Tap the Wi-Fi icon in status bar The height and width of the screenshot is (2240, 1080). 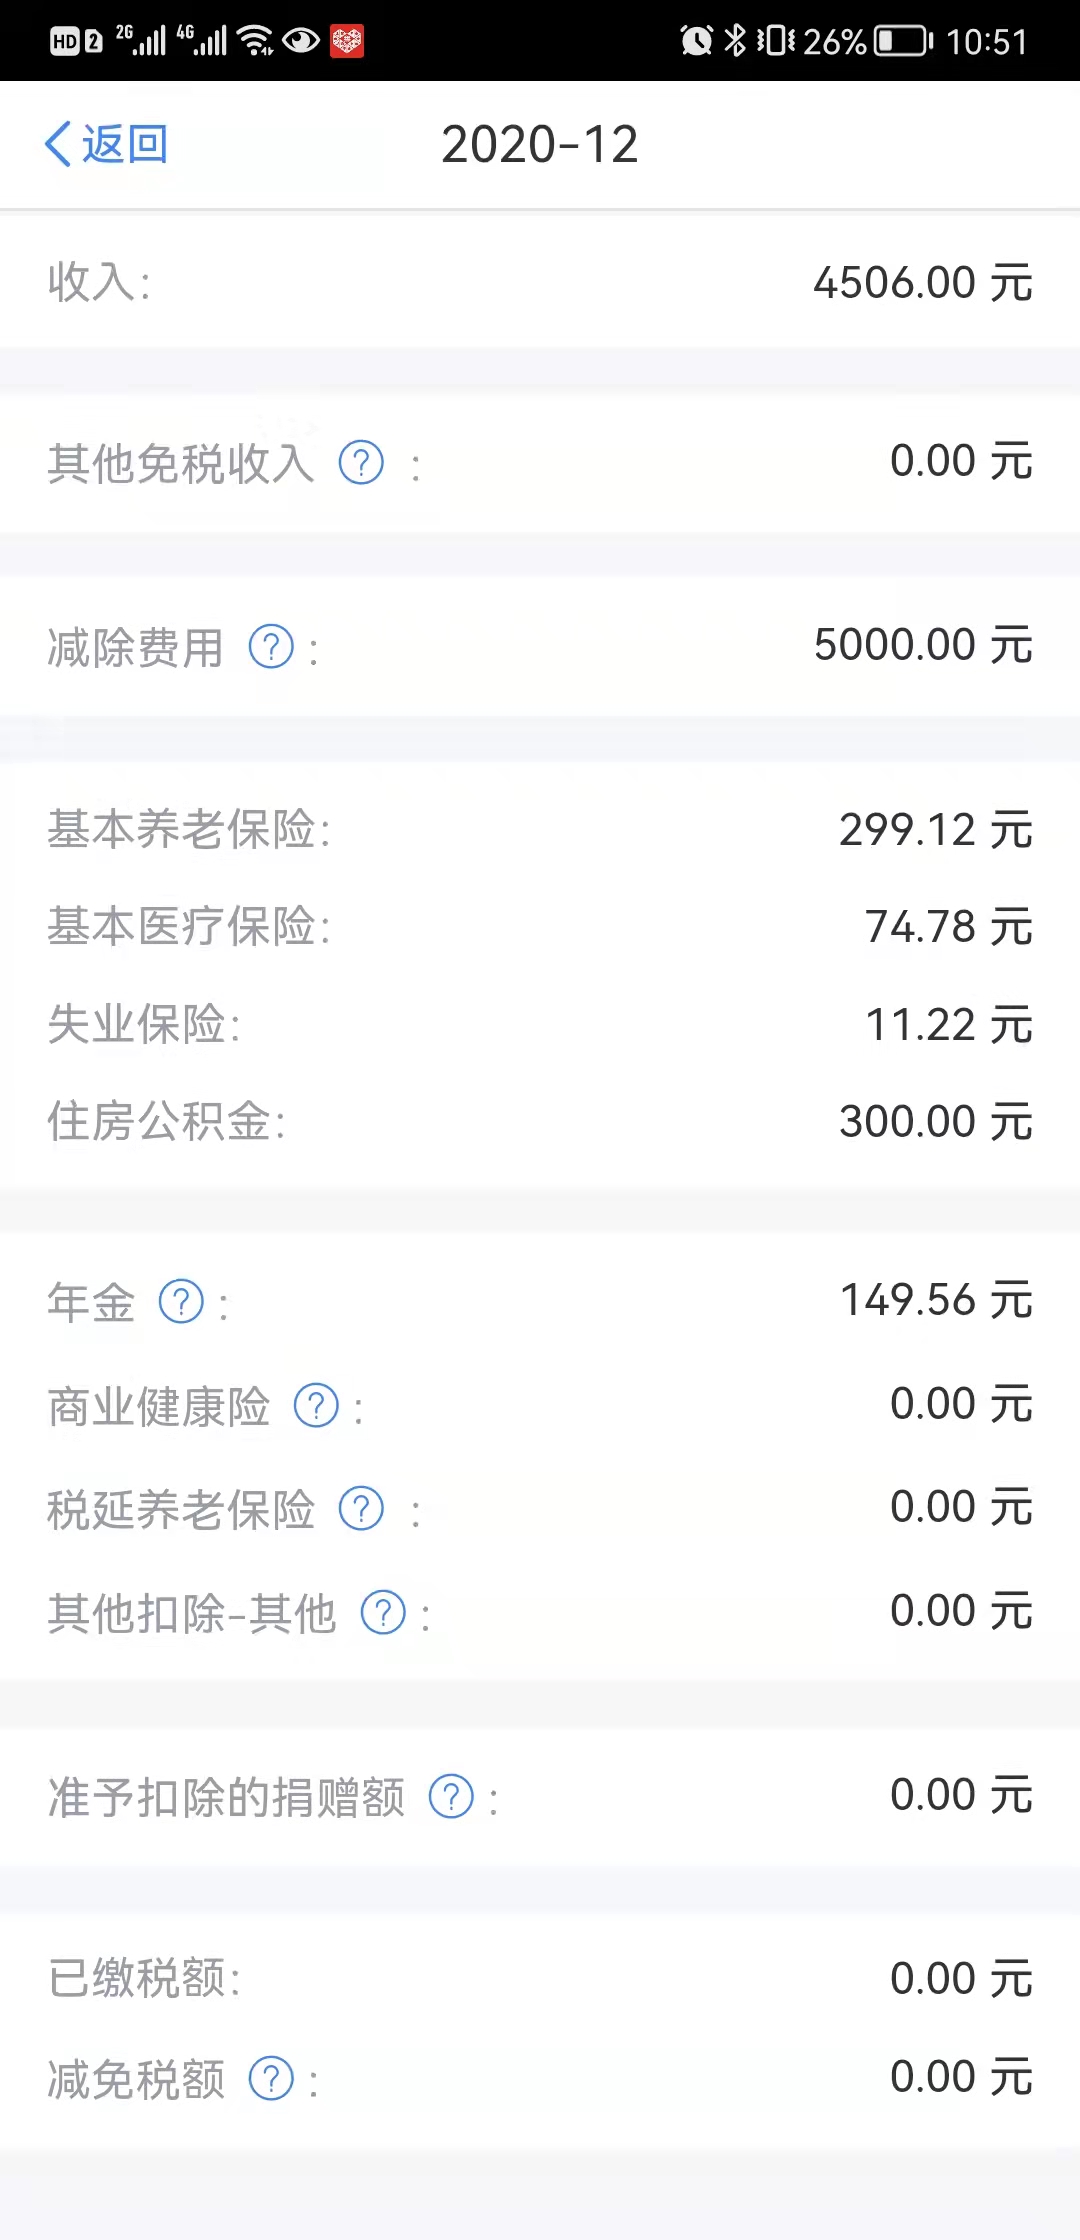(256, 41)
